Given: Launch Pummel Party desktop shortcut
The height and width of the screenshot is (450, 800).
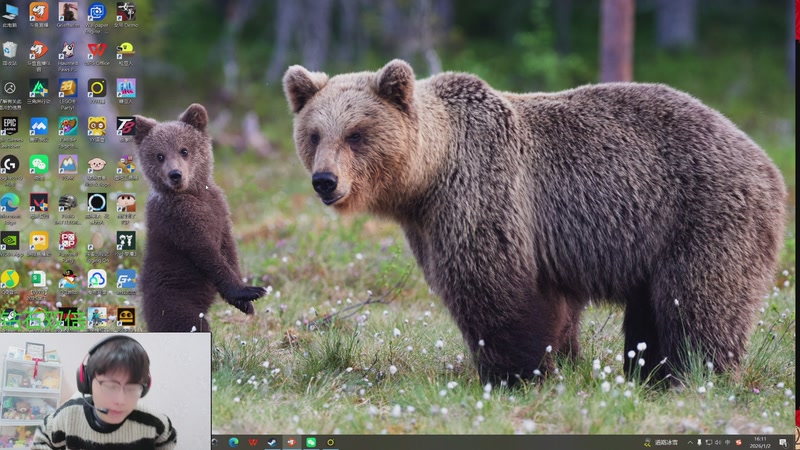Looking at the screenshot, I should point(68,246).
